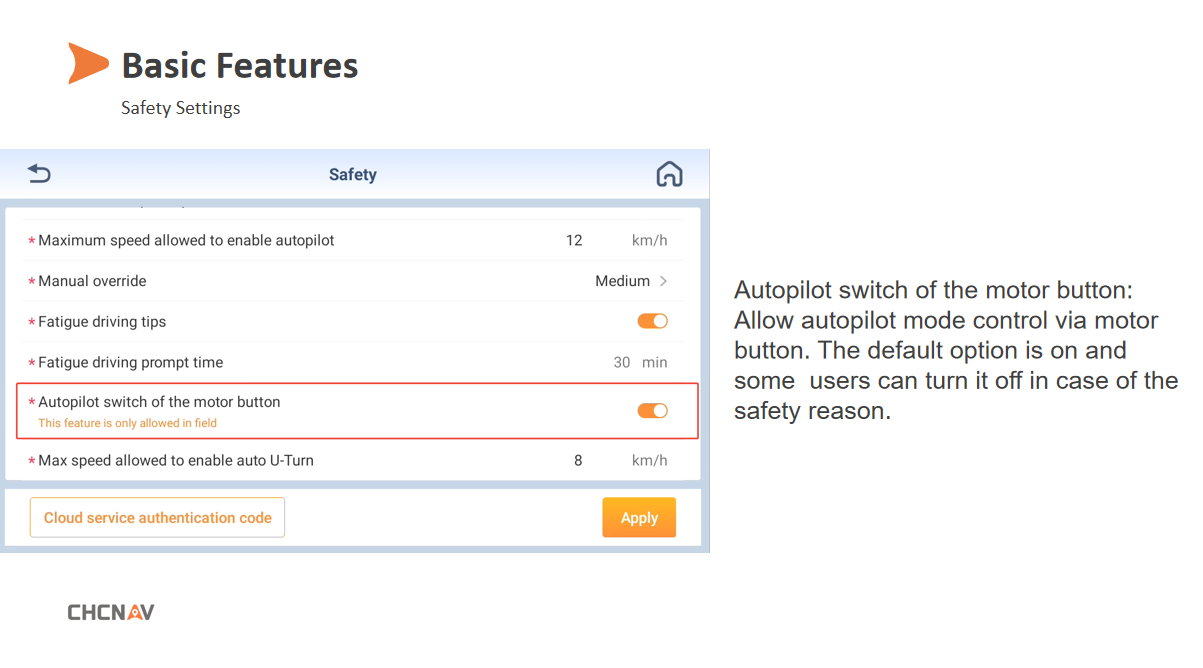Click 'This feature is only allowed in field' note
This screenshot has height=668, width=1203.
click(x=127, y=423)
